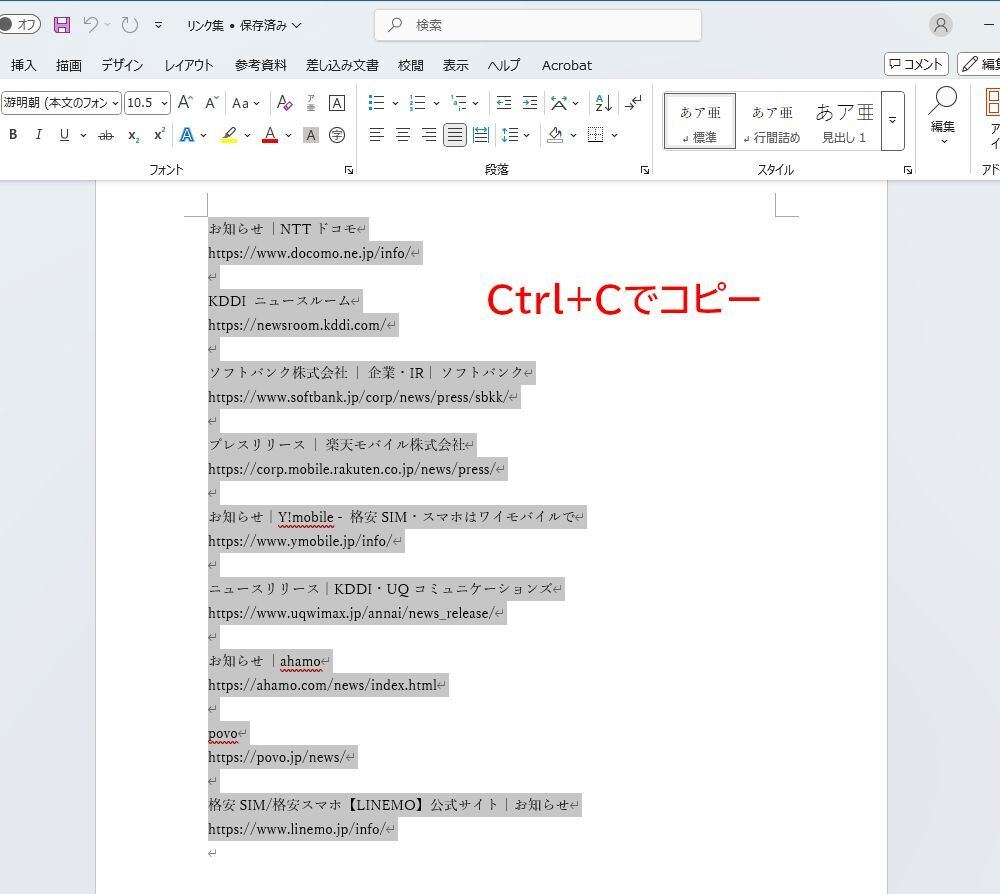The height and width of the screenshot is (894, 1000).
Task: Click the numbered list icon
Action: coord(418,103)
